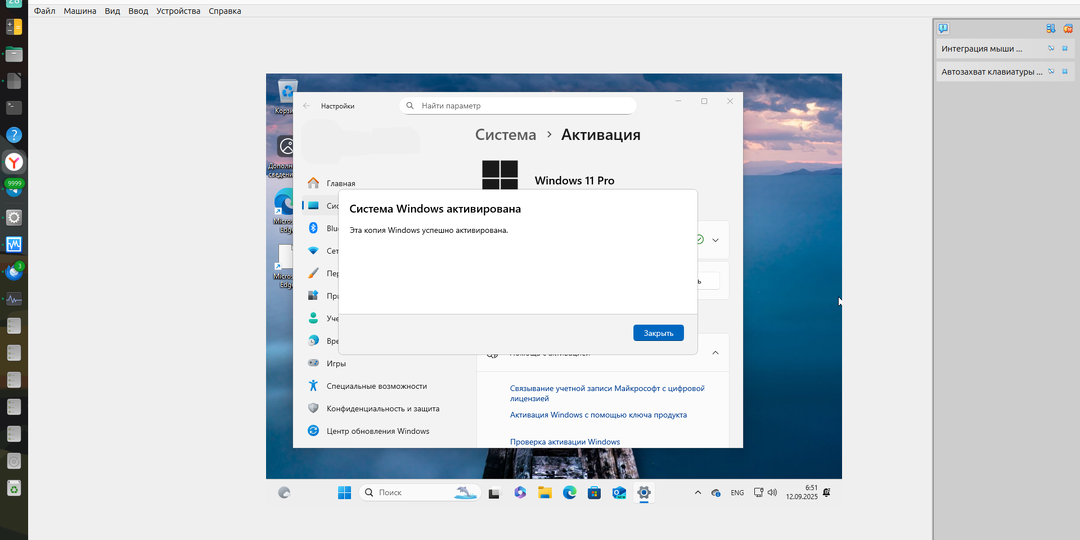Click the network Wi-Fi icon in sidebar
The height and width of the screenshot is (540, 1080).
(x=313, y=251)
